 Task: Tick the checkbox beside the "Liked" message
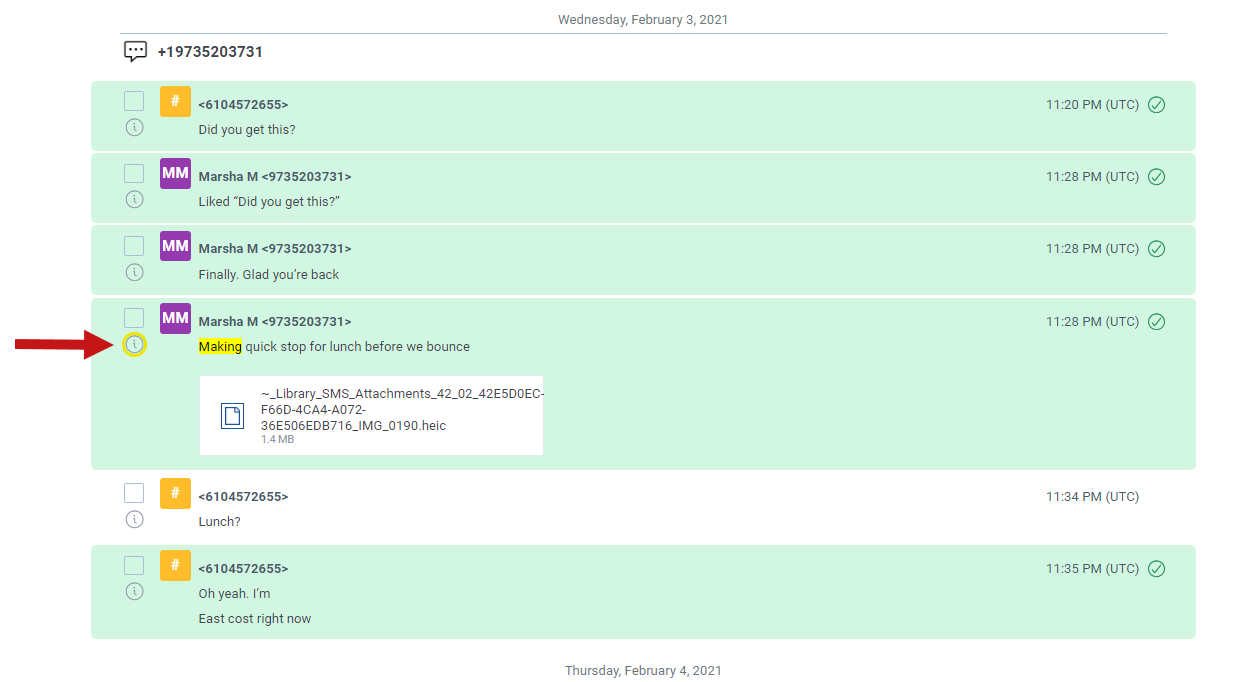[x=134, y=173]
